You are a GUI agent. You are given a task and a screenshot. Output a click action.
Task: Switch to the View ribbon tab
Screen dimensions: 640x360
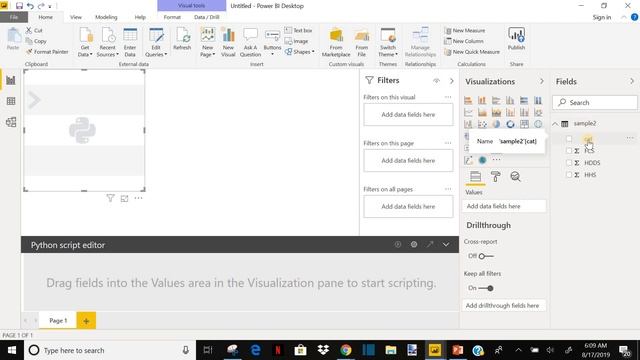[x=76, y=17]
